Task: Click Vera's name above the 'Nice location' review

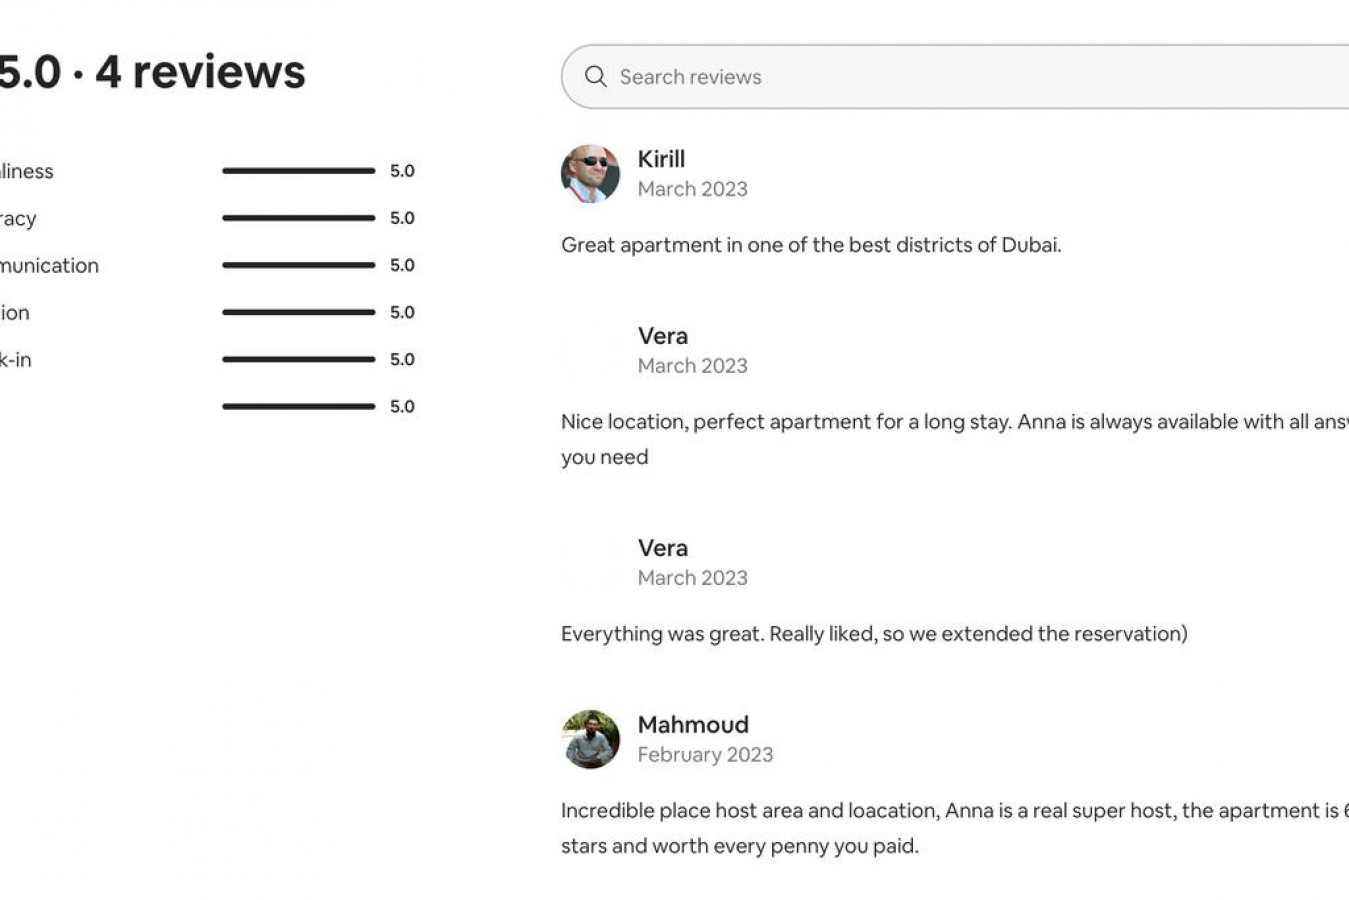Action: pos(662,336)
